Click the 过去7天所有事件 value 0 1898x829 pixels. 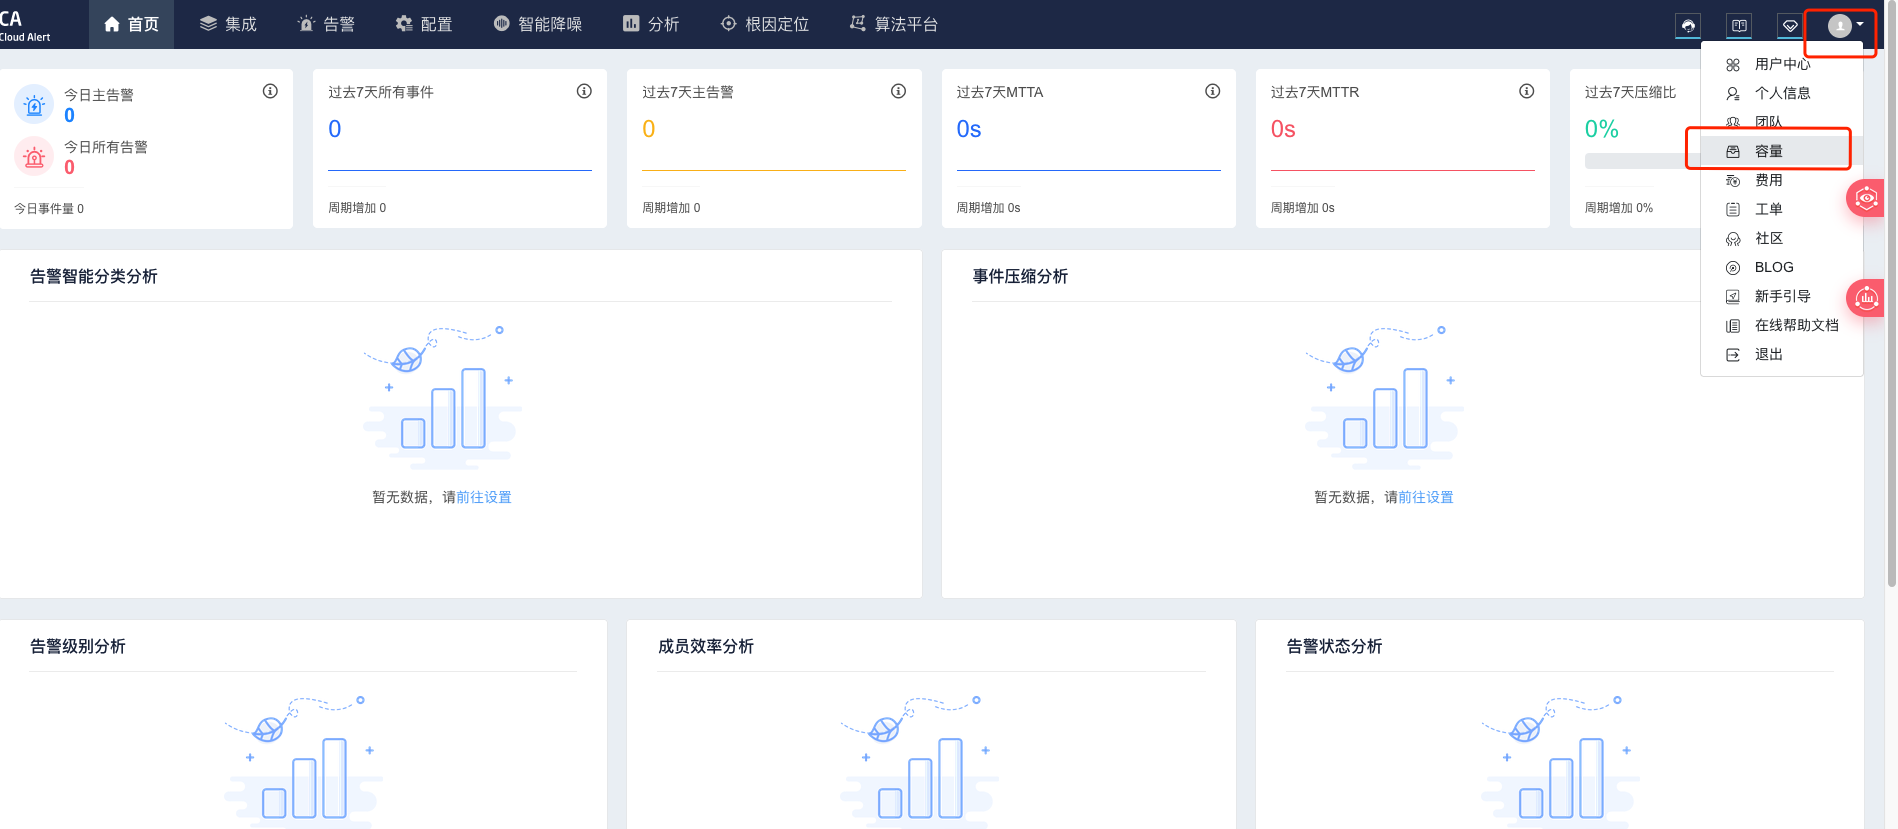tap(335, 129)
